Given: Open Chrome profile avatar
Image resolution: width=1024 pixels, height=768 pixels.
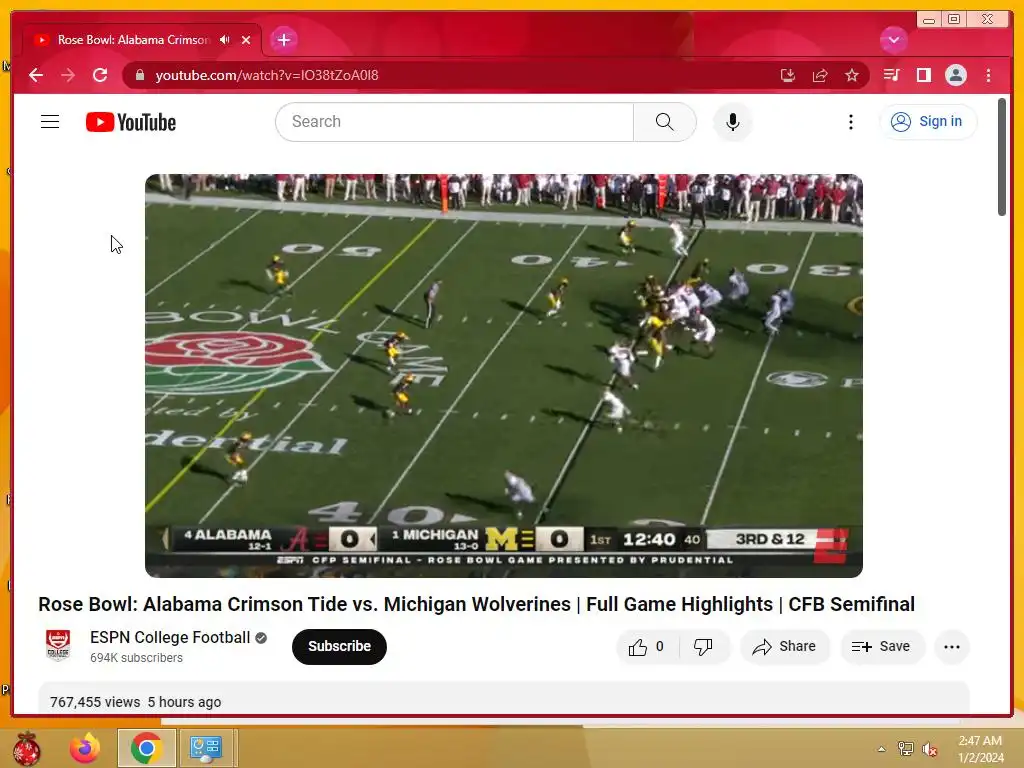Looking at the screenshot, I should click(x=955, y=75).
